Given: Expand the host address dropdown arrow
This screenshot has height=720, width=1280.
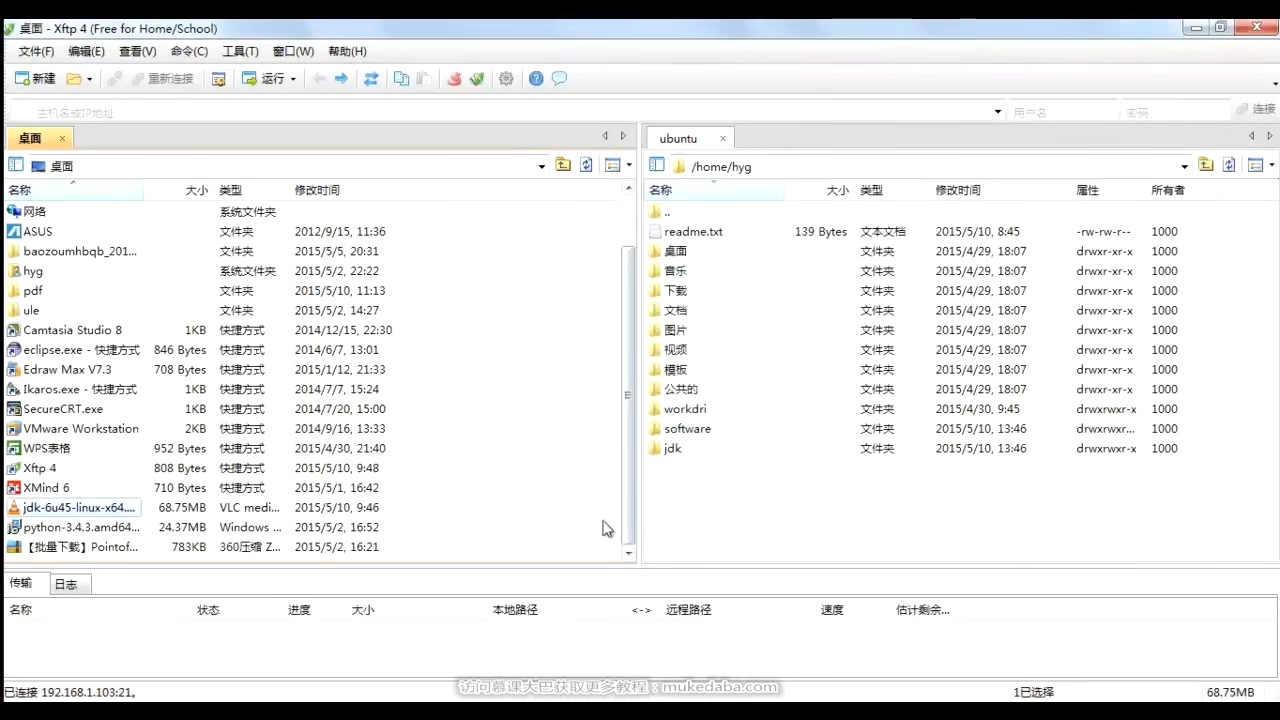Looking at the screenshot, I should coord(998,112).
